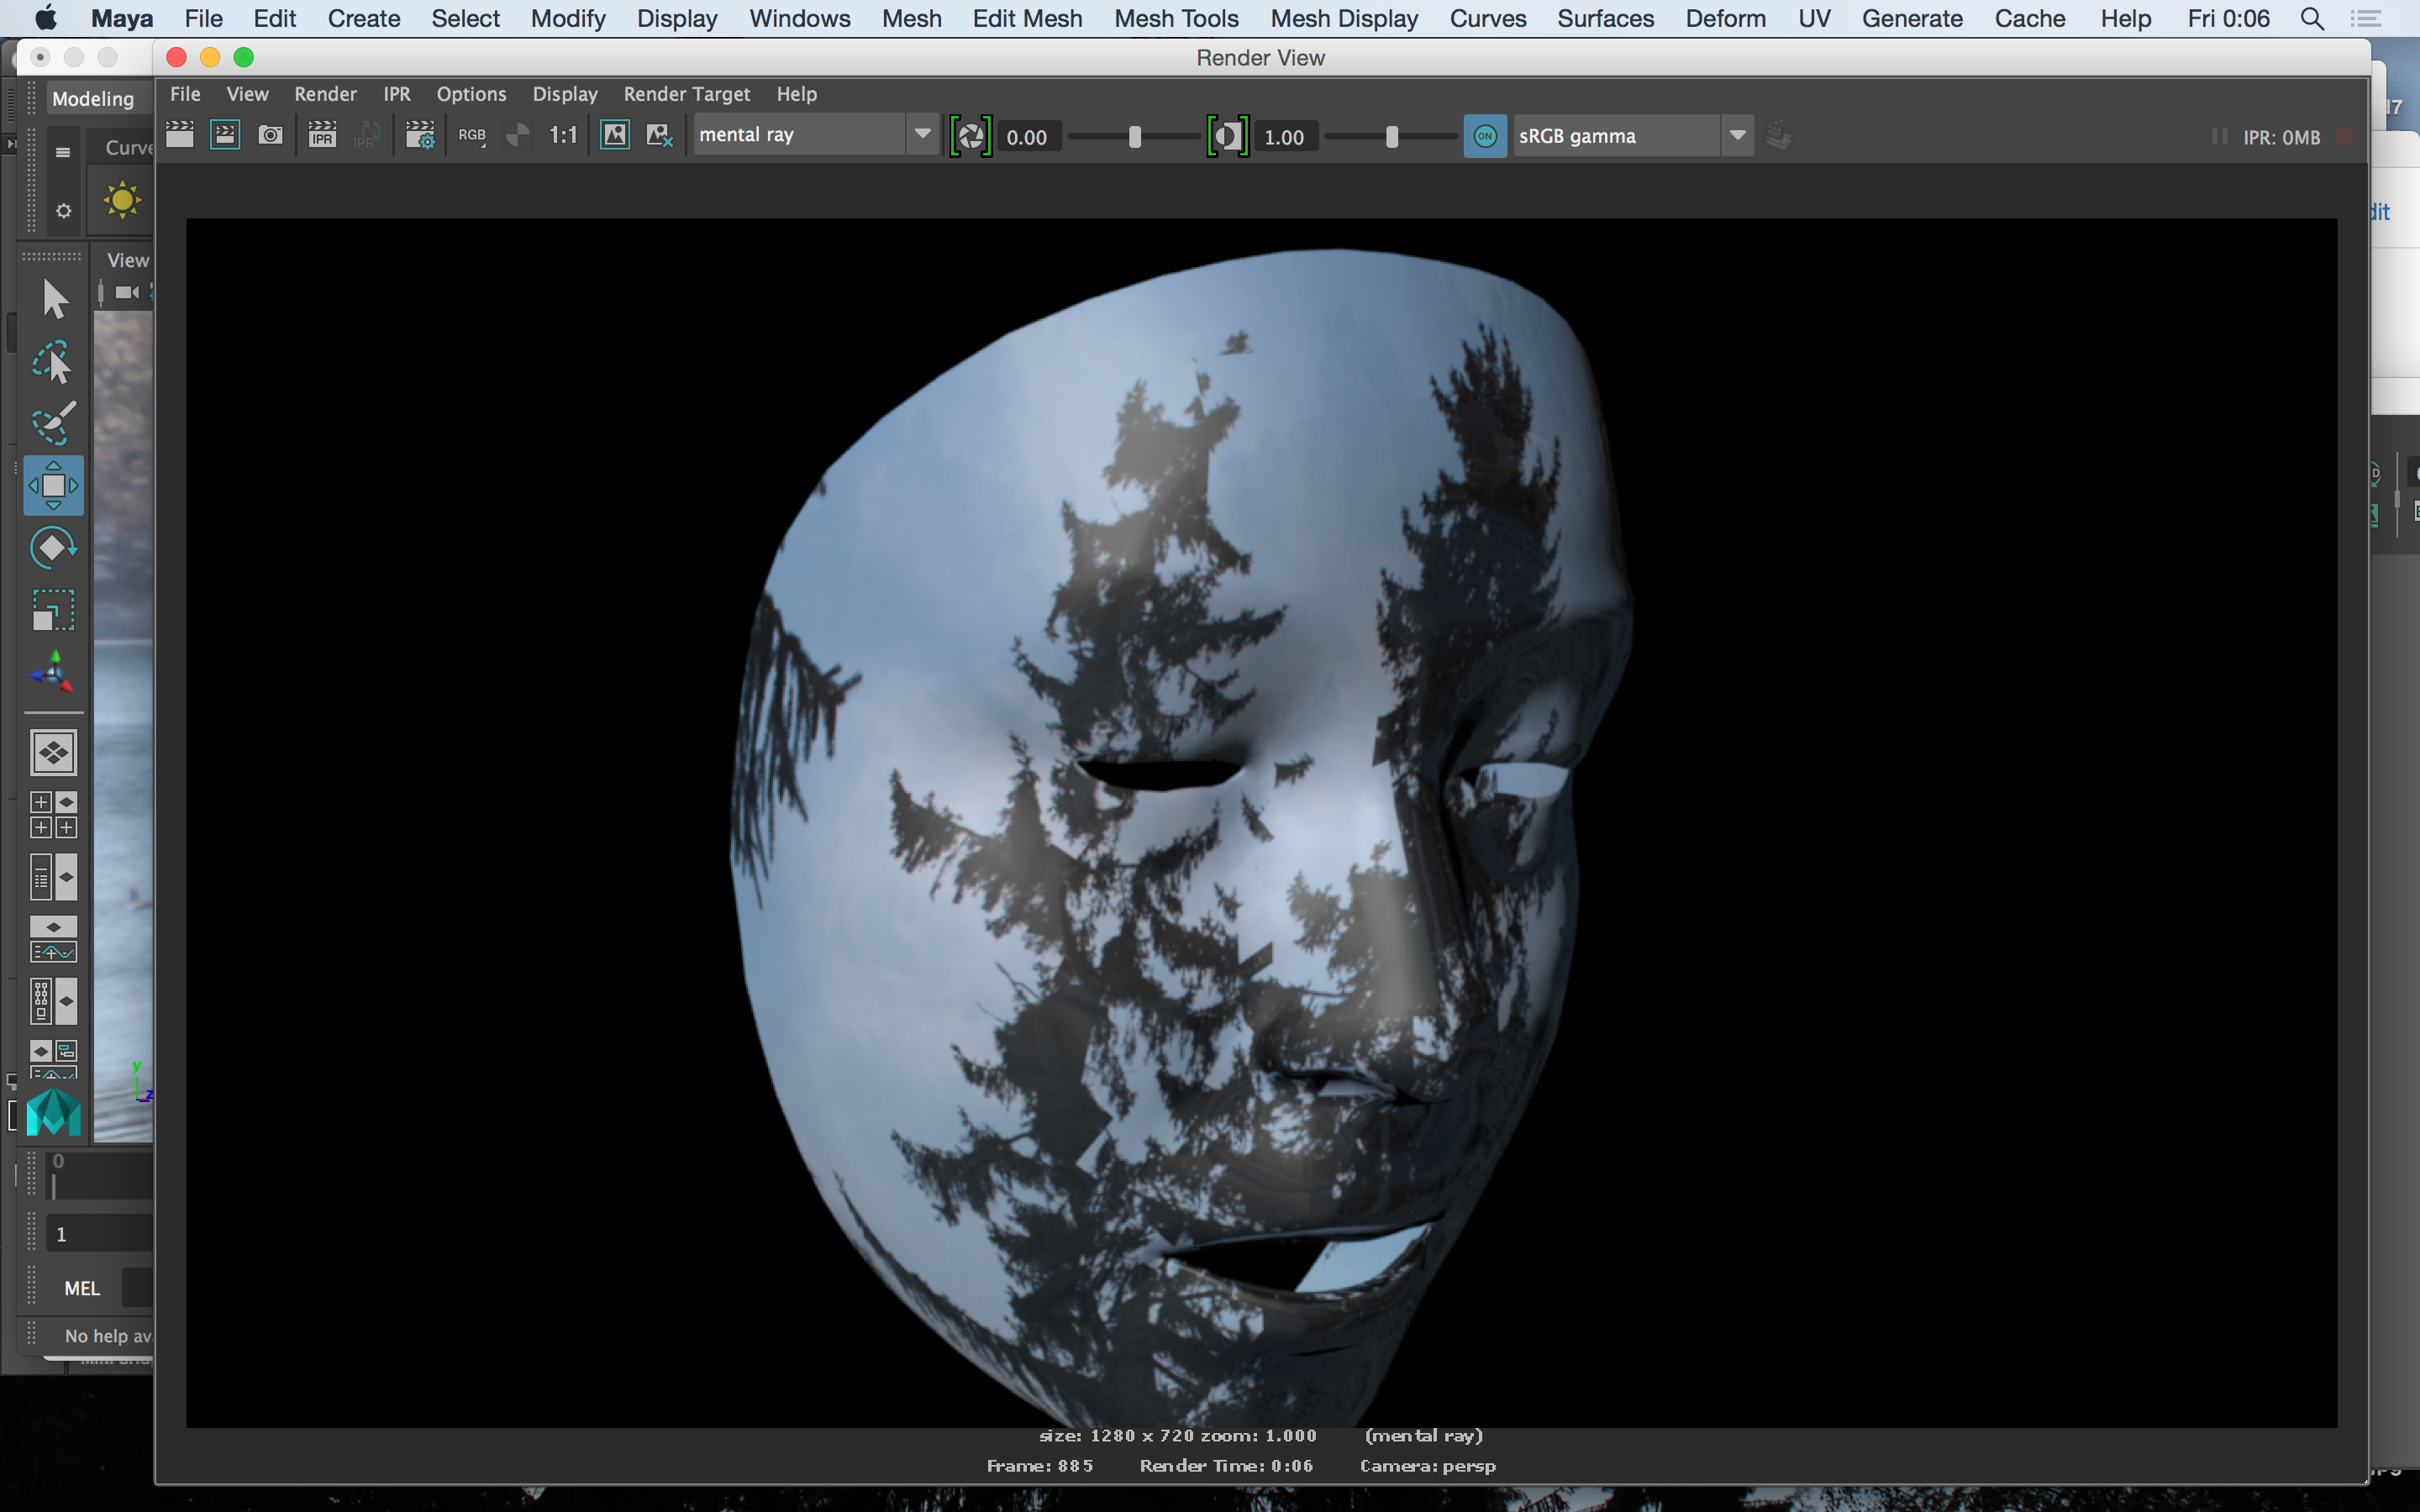The height and width of the screenshot is (1512, 2420).
Task: Click the RGB channel display dropdown
Action: [x=472, y=136]
